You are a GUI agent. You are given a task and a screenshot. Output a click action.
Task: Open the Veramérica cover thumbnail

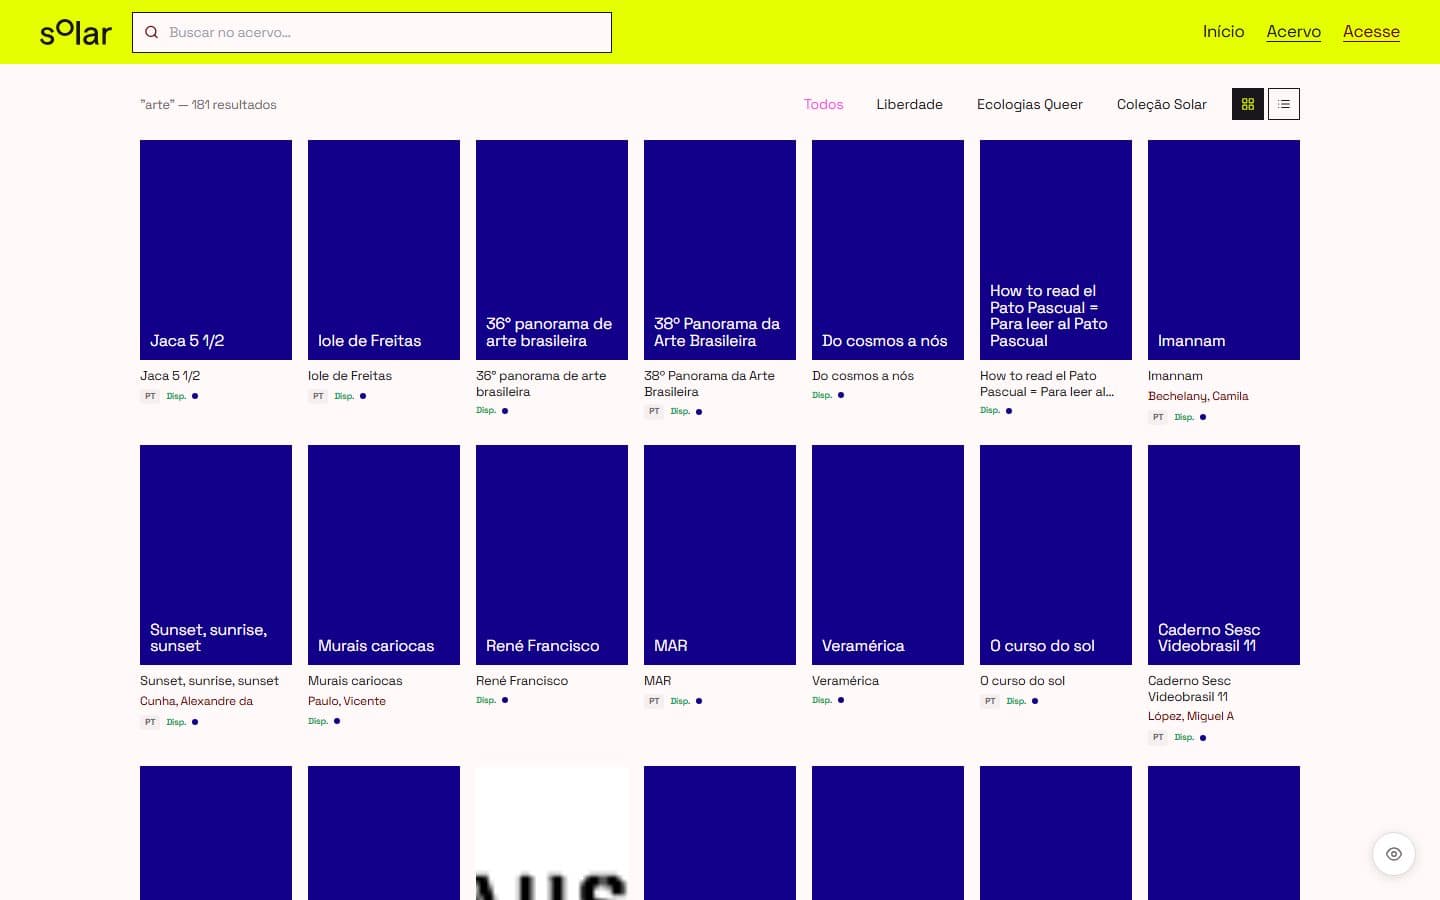(888, 555)
